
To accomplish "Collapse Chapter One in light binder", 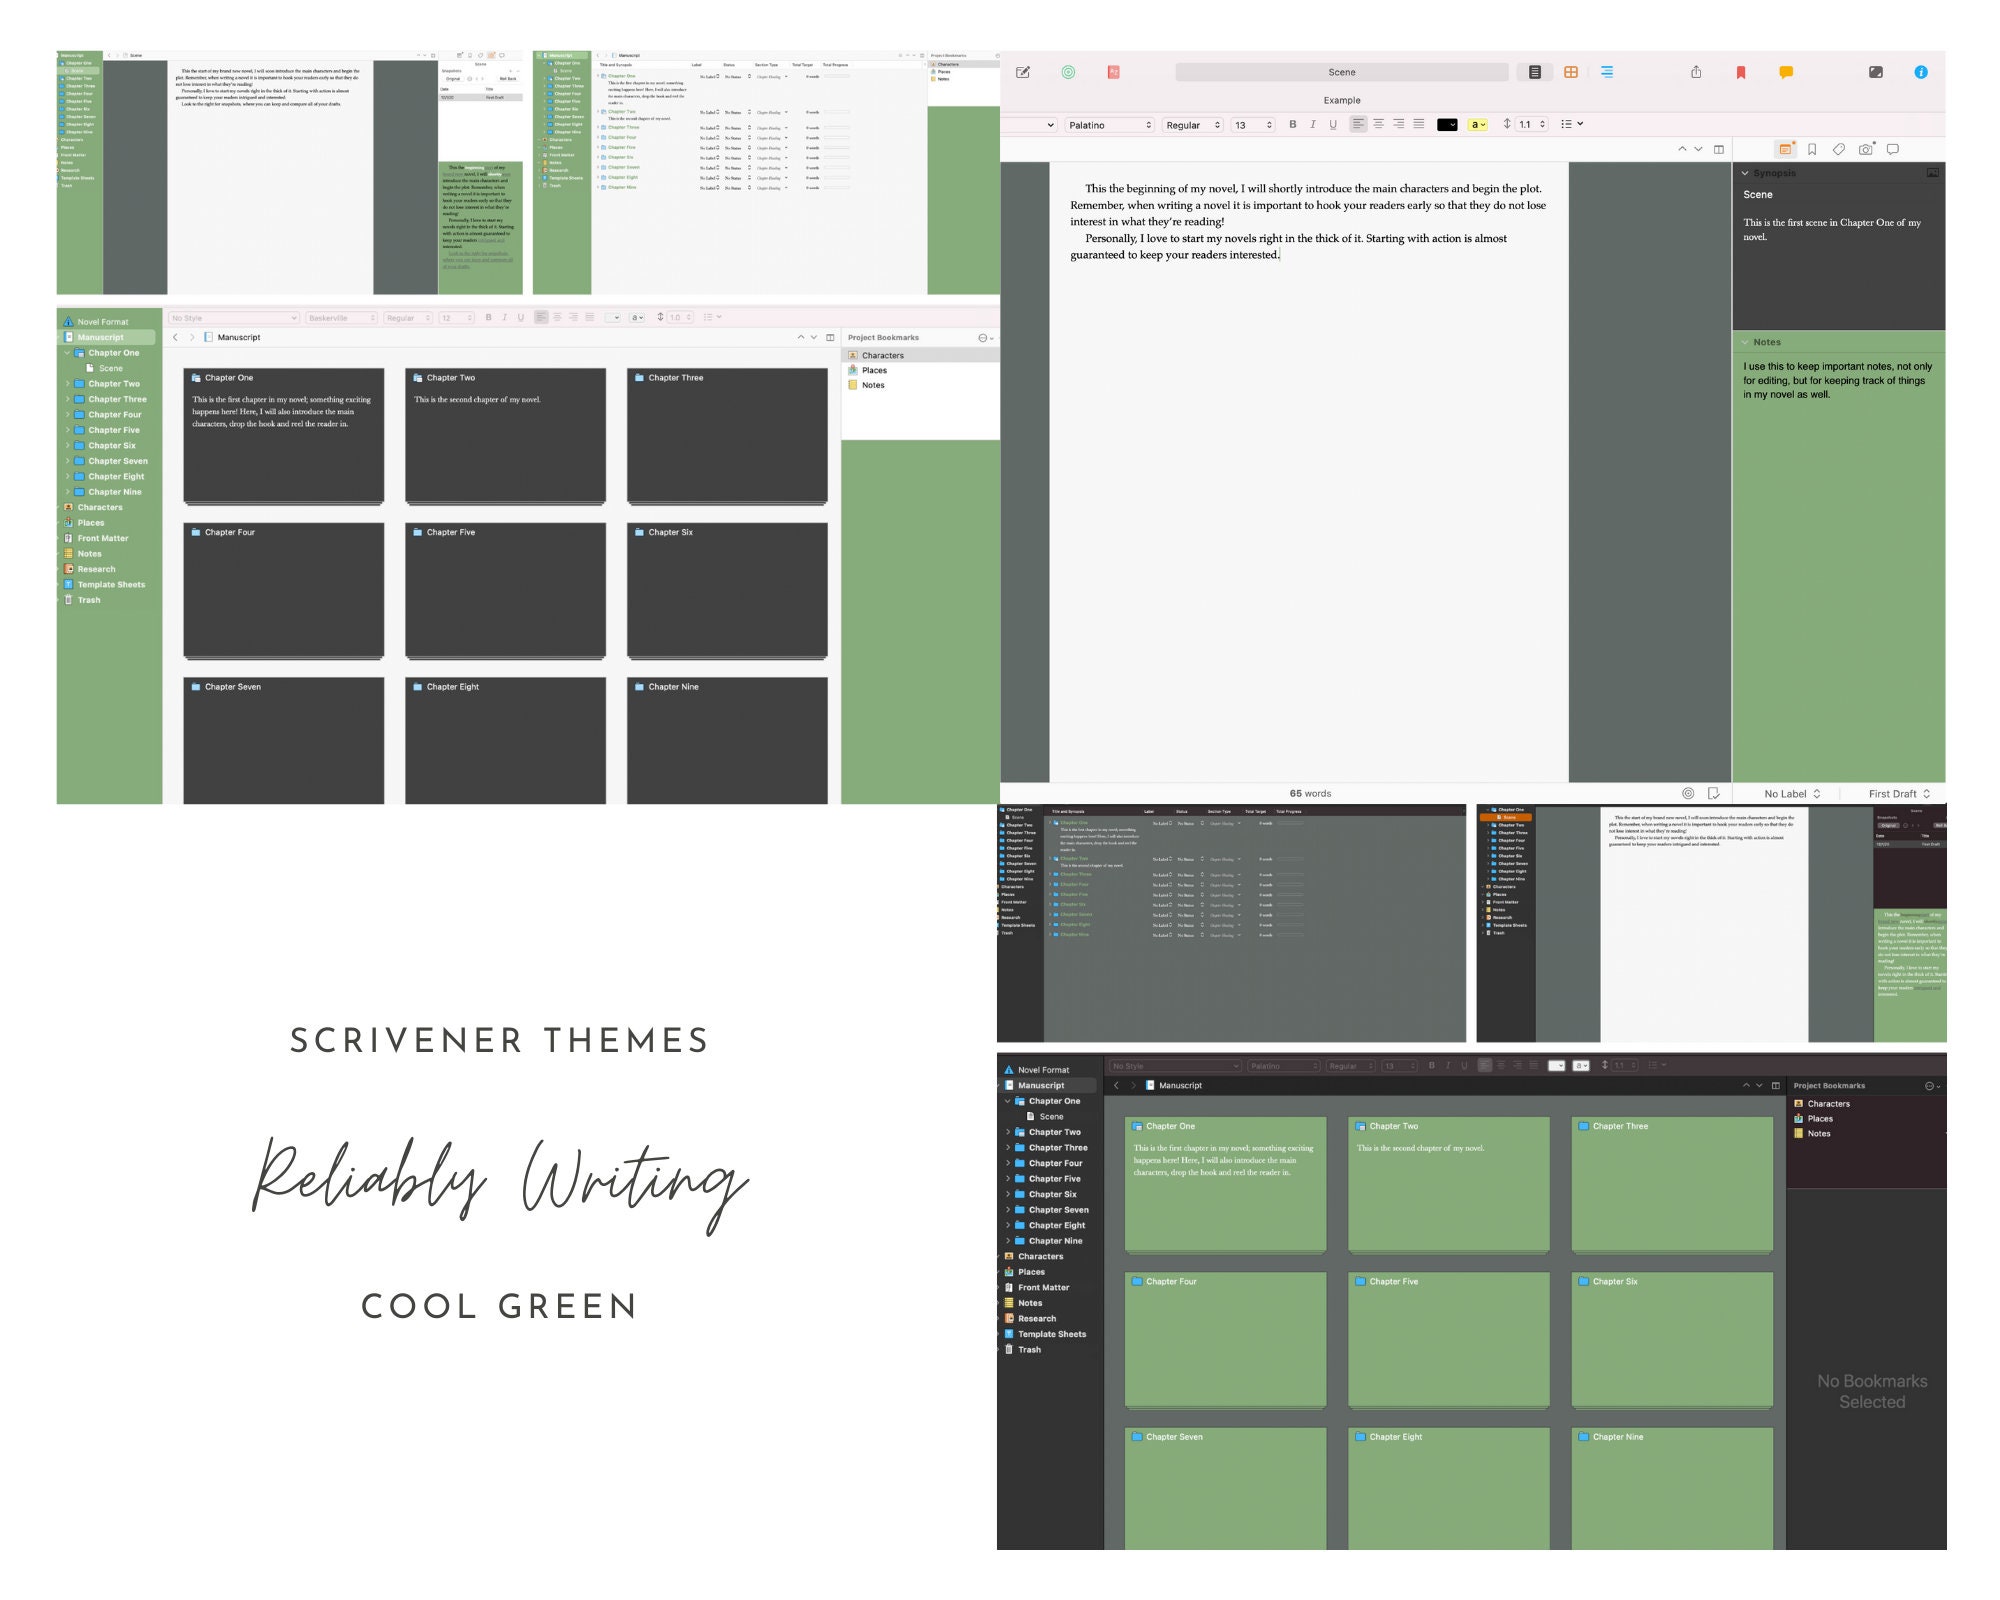I will [x=68, y=353].
